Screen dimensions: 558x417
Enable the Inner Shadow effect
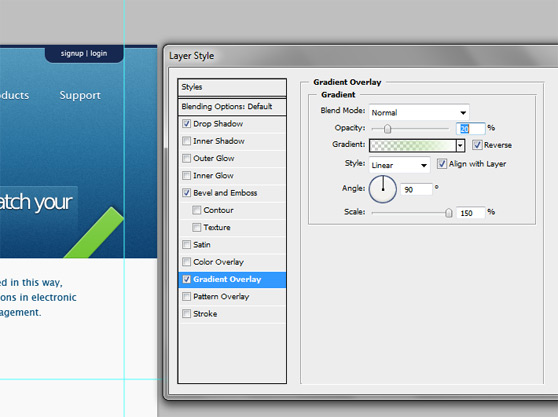pos(186,141)
